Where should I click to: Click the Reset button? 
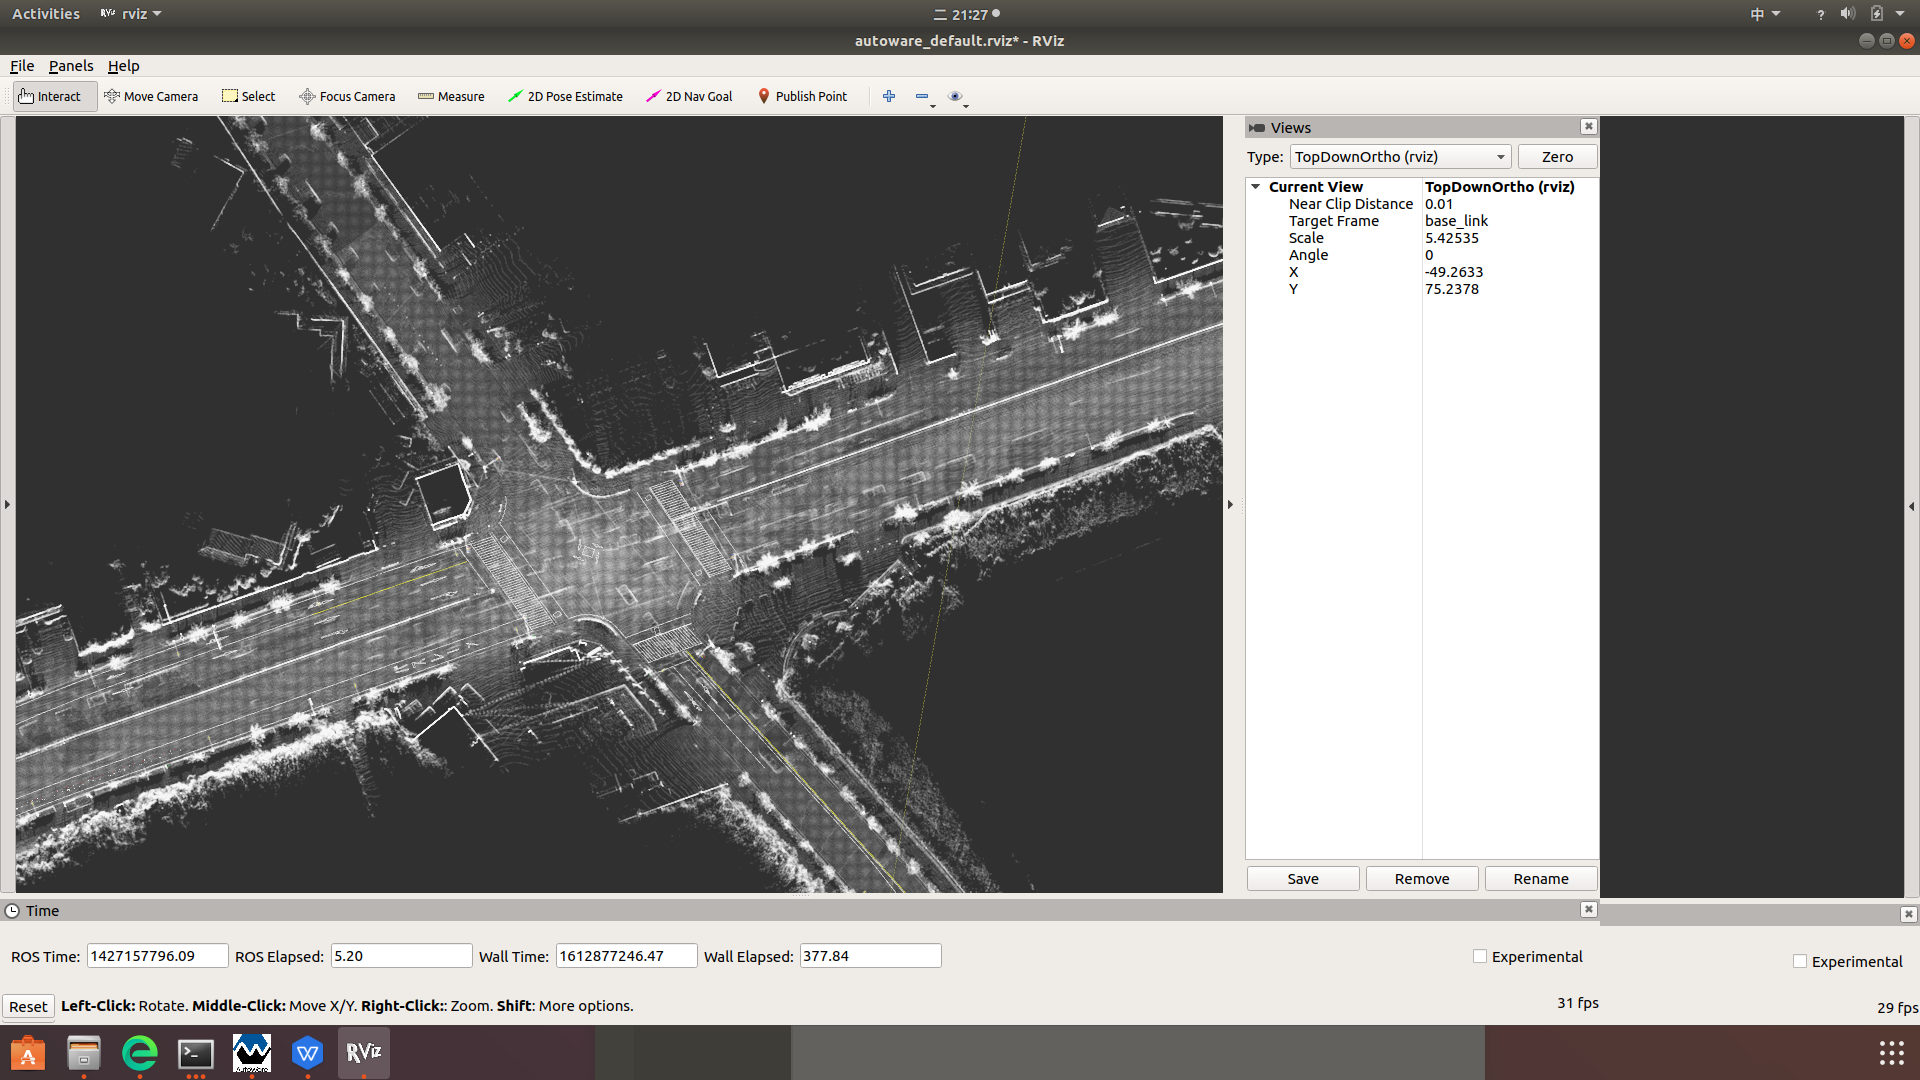coord(28,1007)
